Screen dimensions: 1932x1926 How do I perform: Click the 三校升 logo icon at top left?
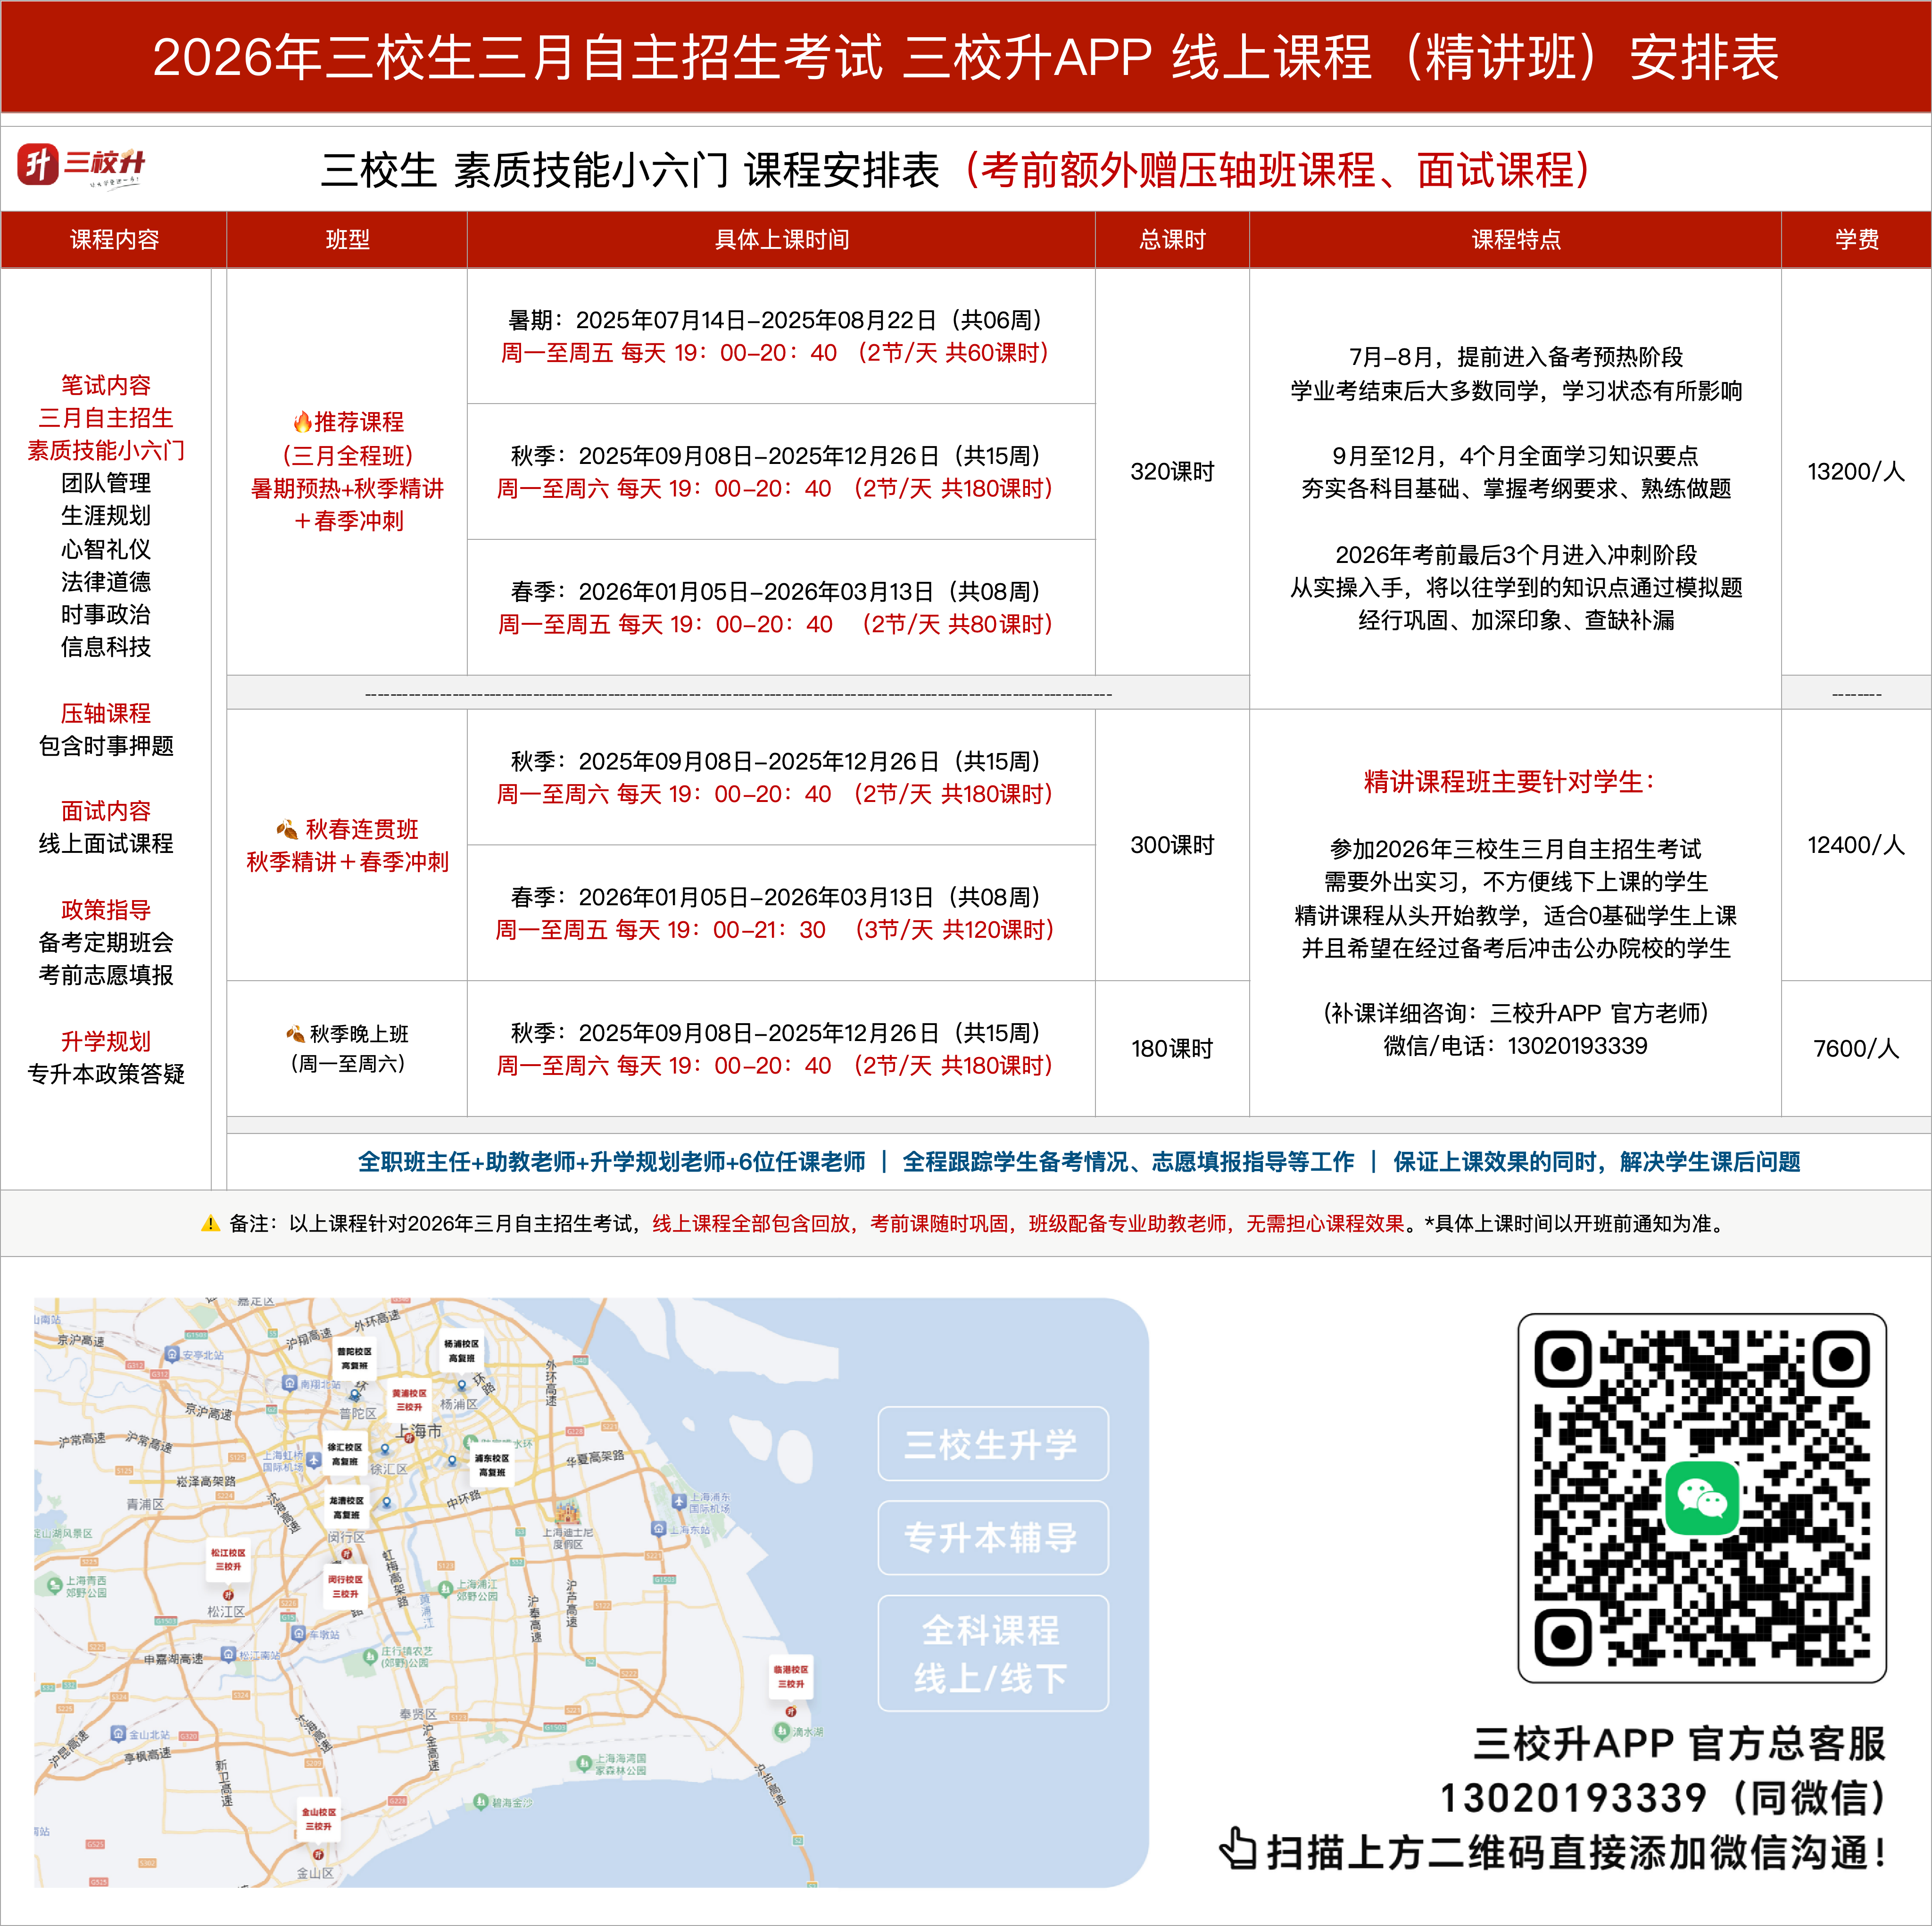click(38, 164)
